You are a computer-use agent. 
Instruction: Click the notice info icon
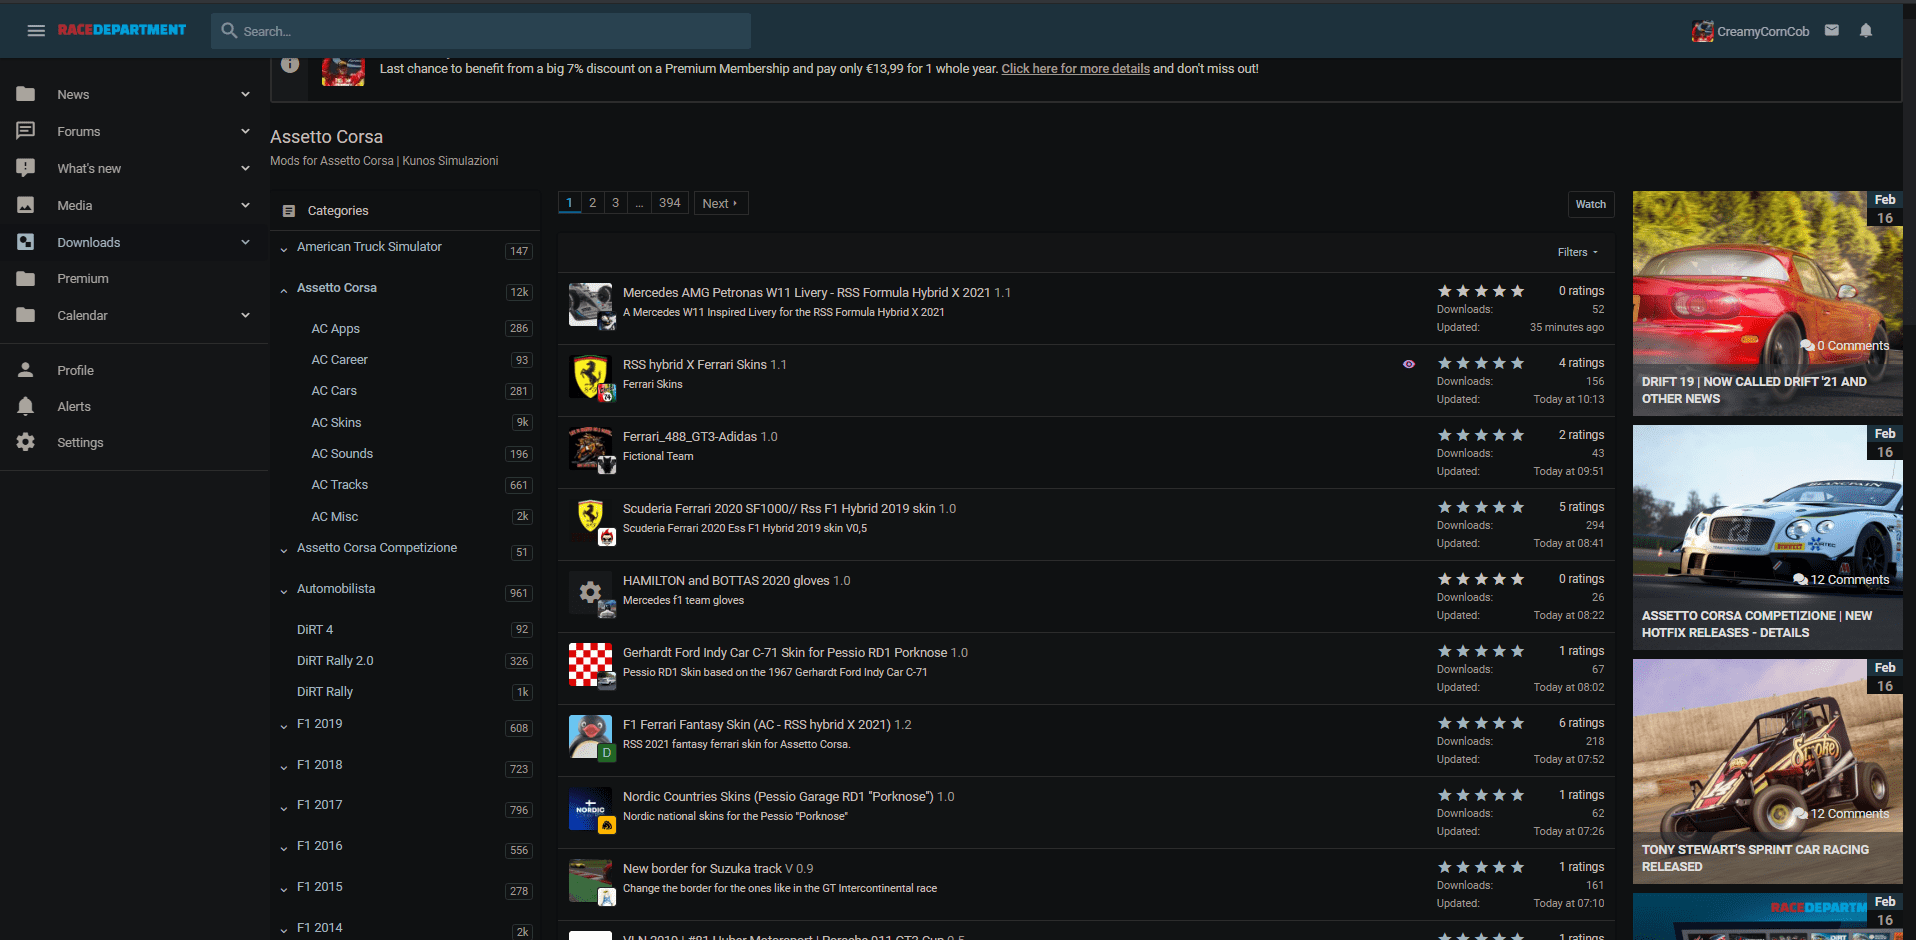pyautogui.click(x=290, y=65)
